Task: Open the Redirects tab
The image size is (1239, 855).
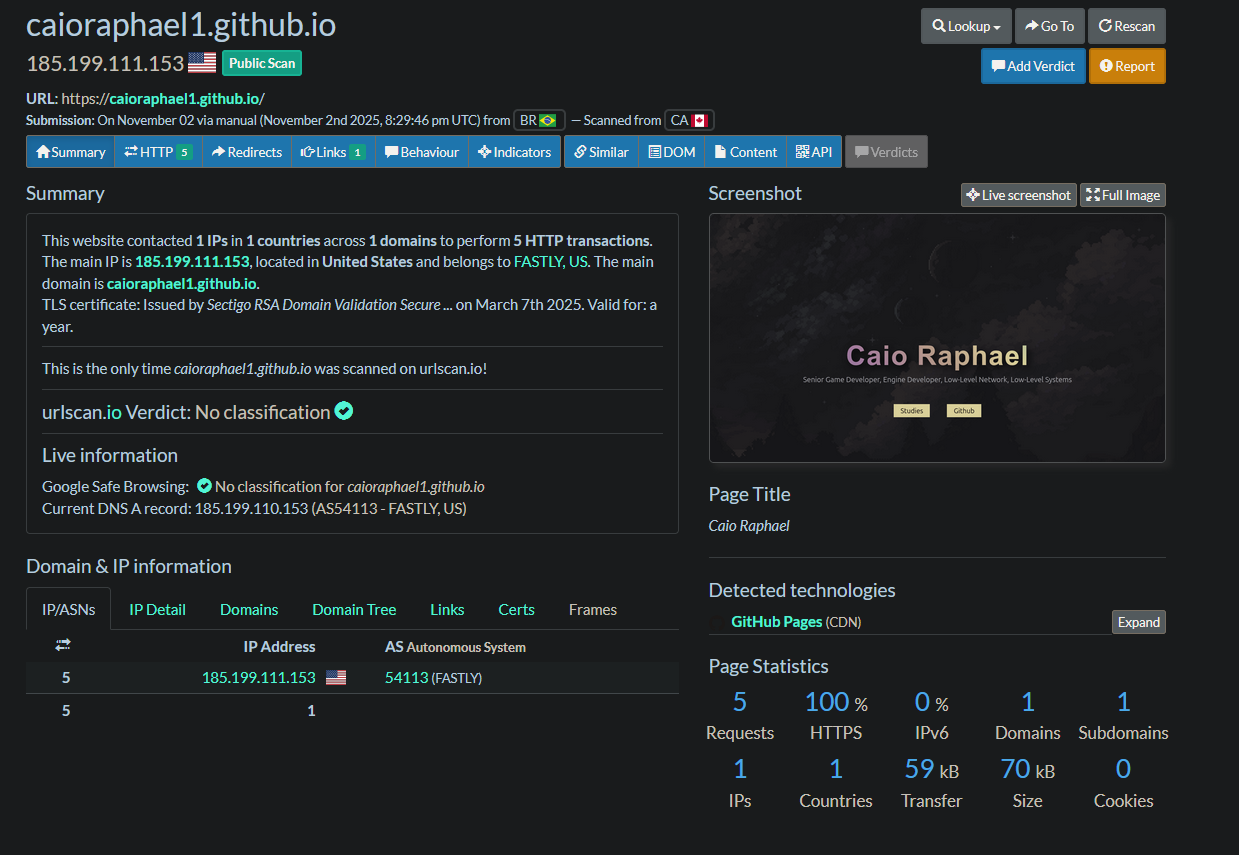Action: (x=246, y=152)
